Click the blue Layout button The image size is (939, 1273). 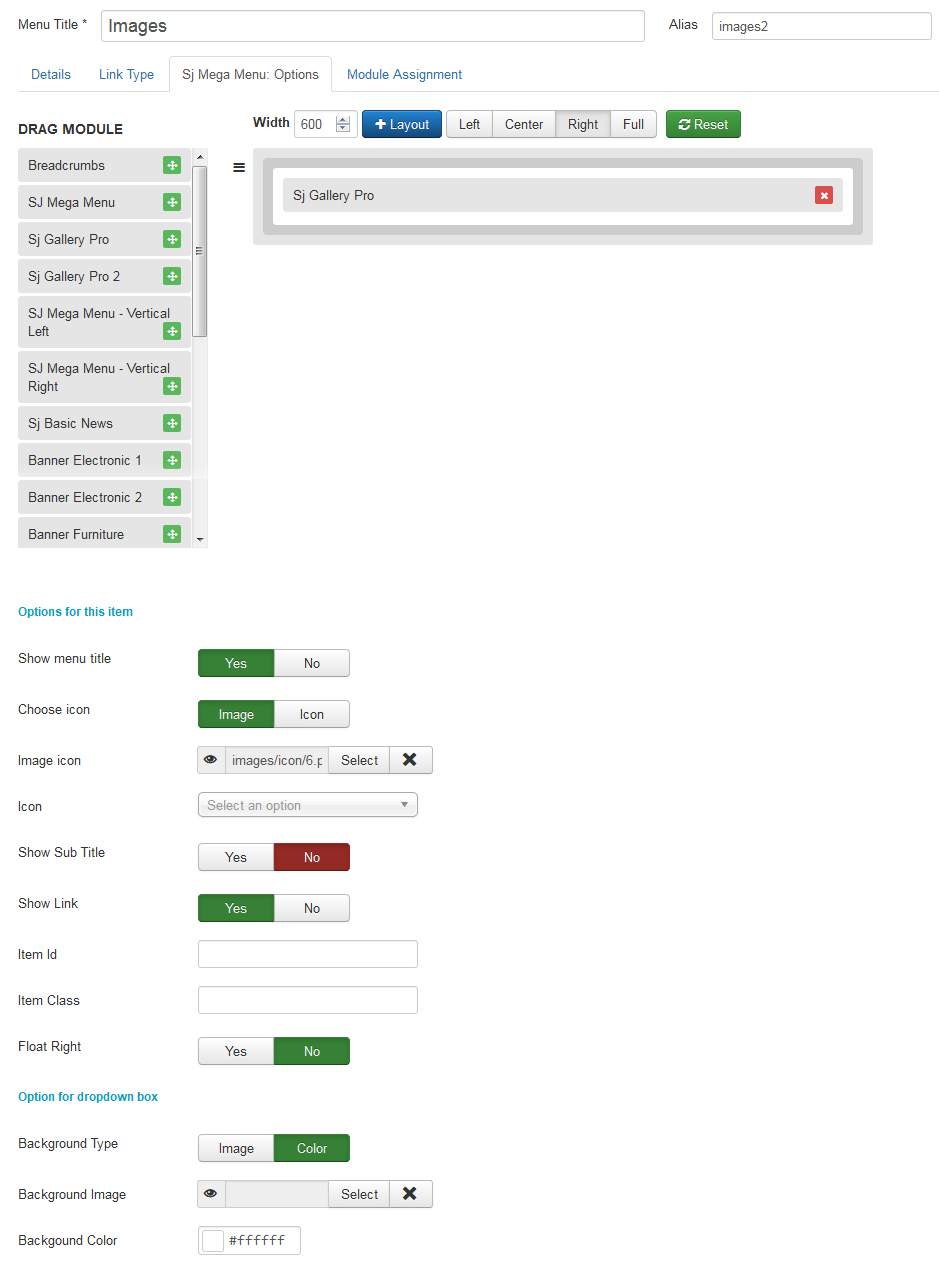tap(401, 124)
